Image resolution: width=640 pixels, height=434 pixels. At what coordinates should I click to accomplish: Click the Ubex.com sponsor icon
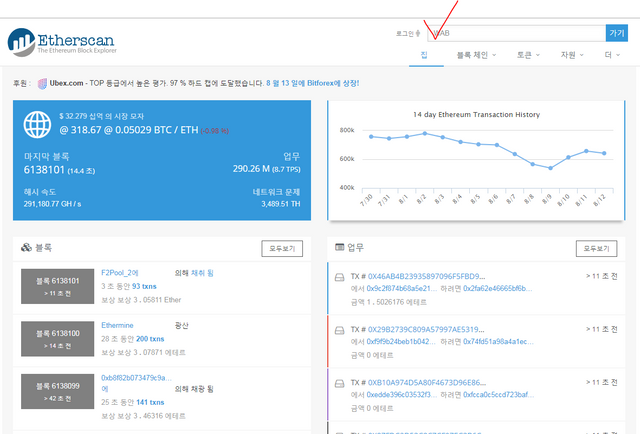pyautogui.click(x=42, y=84)
